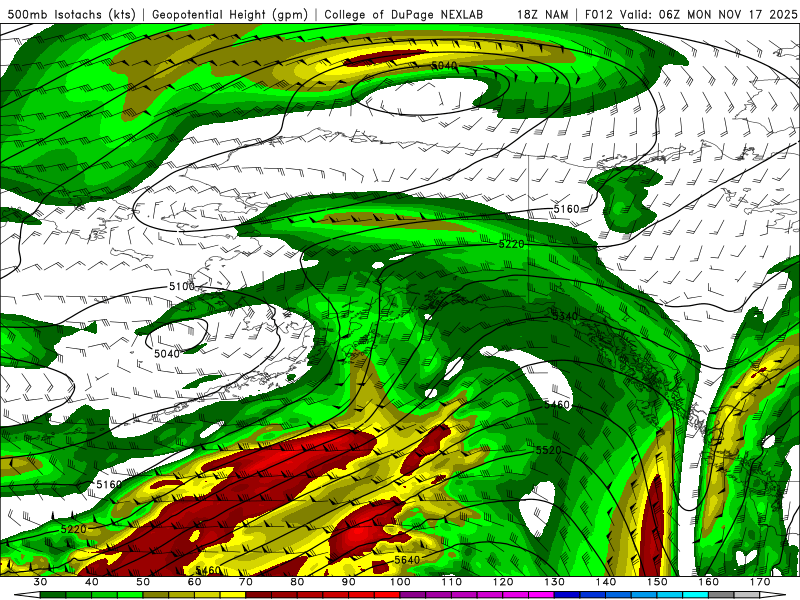800x600 pixels.
Task: Click the colorbar value 130
Action: point(555,582)
